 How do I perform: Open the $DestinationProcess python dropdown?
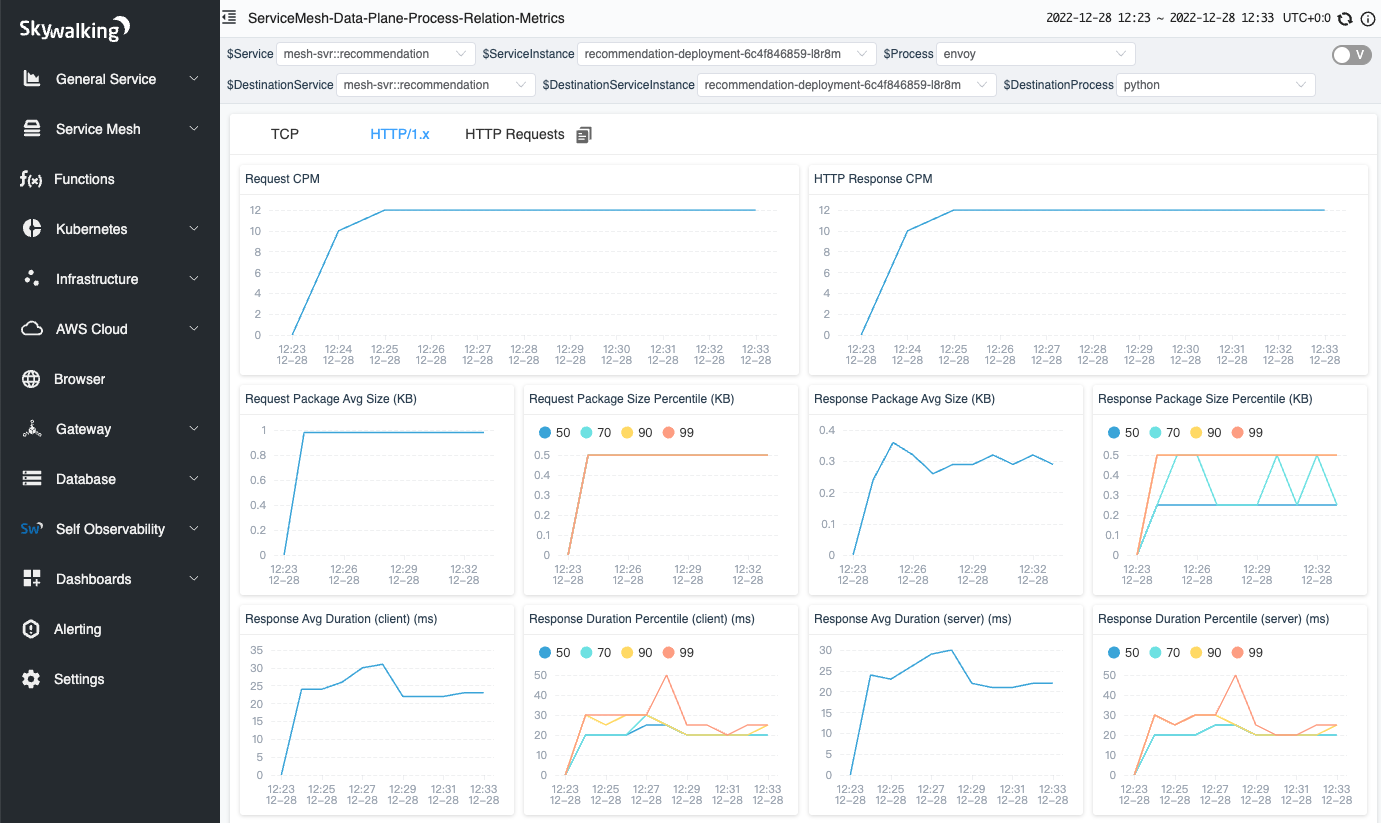point(1215,85)
